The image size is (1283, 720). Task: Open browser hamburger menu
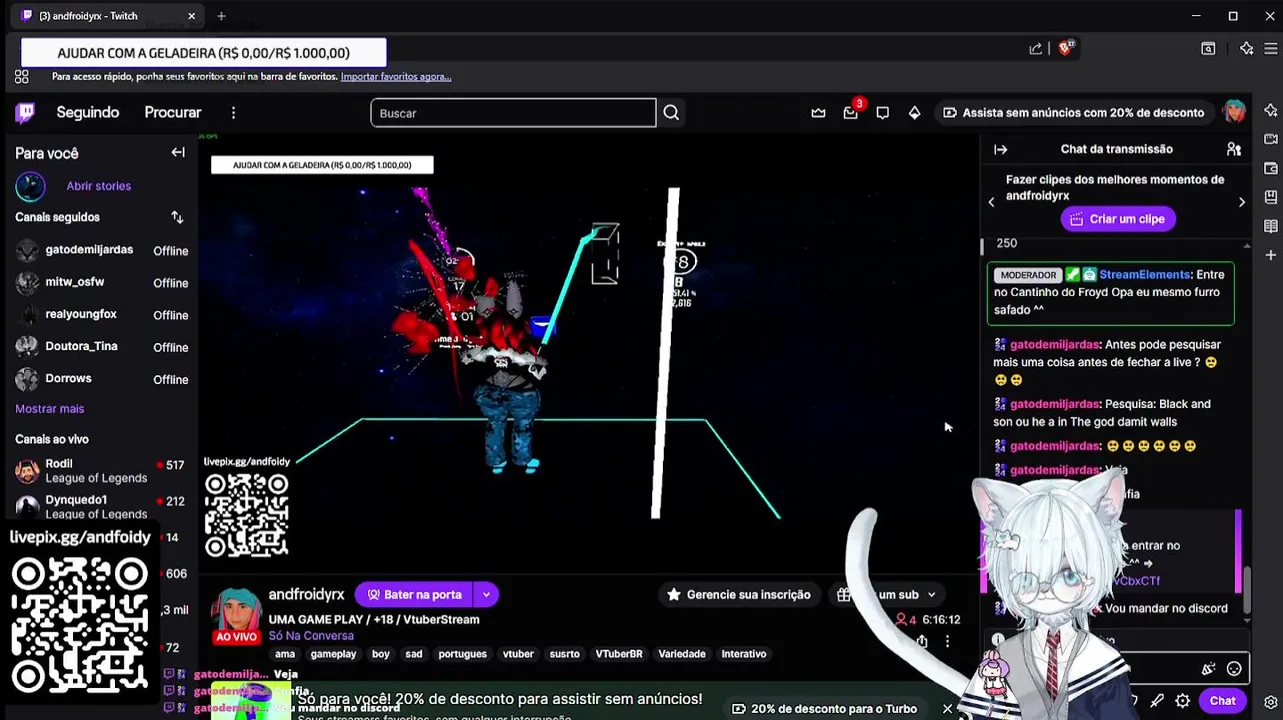click(x=1270, y=48)
